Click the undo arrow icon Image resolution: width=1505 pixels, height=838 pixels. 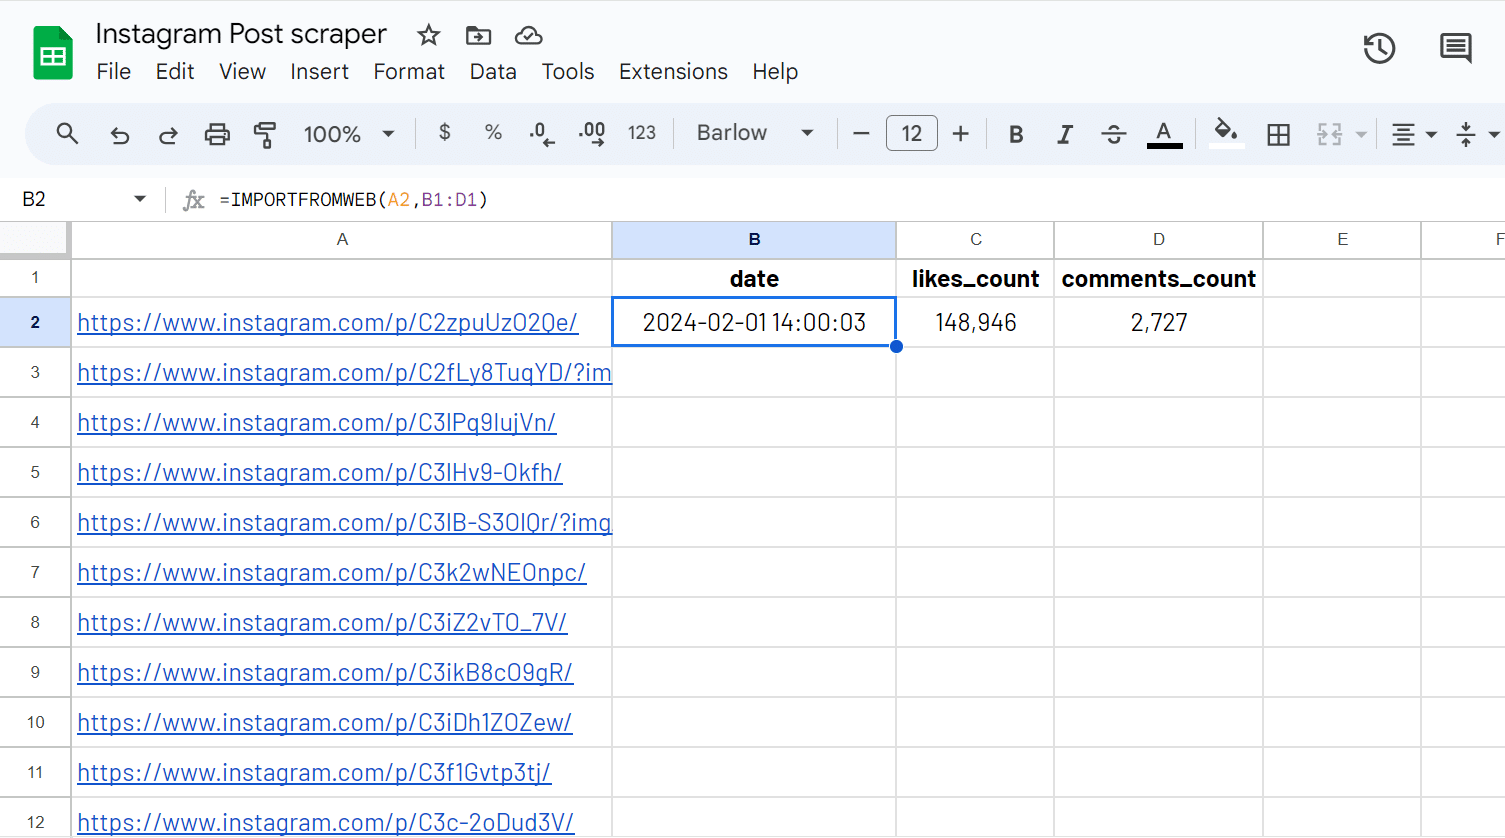pyautogui.click(x=120, y=134)
